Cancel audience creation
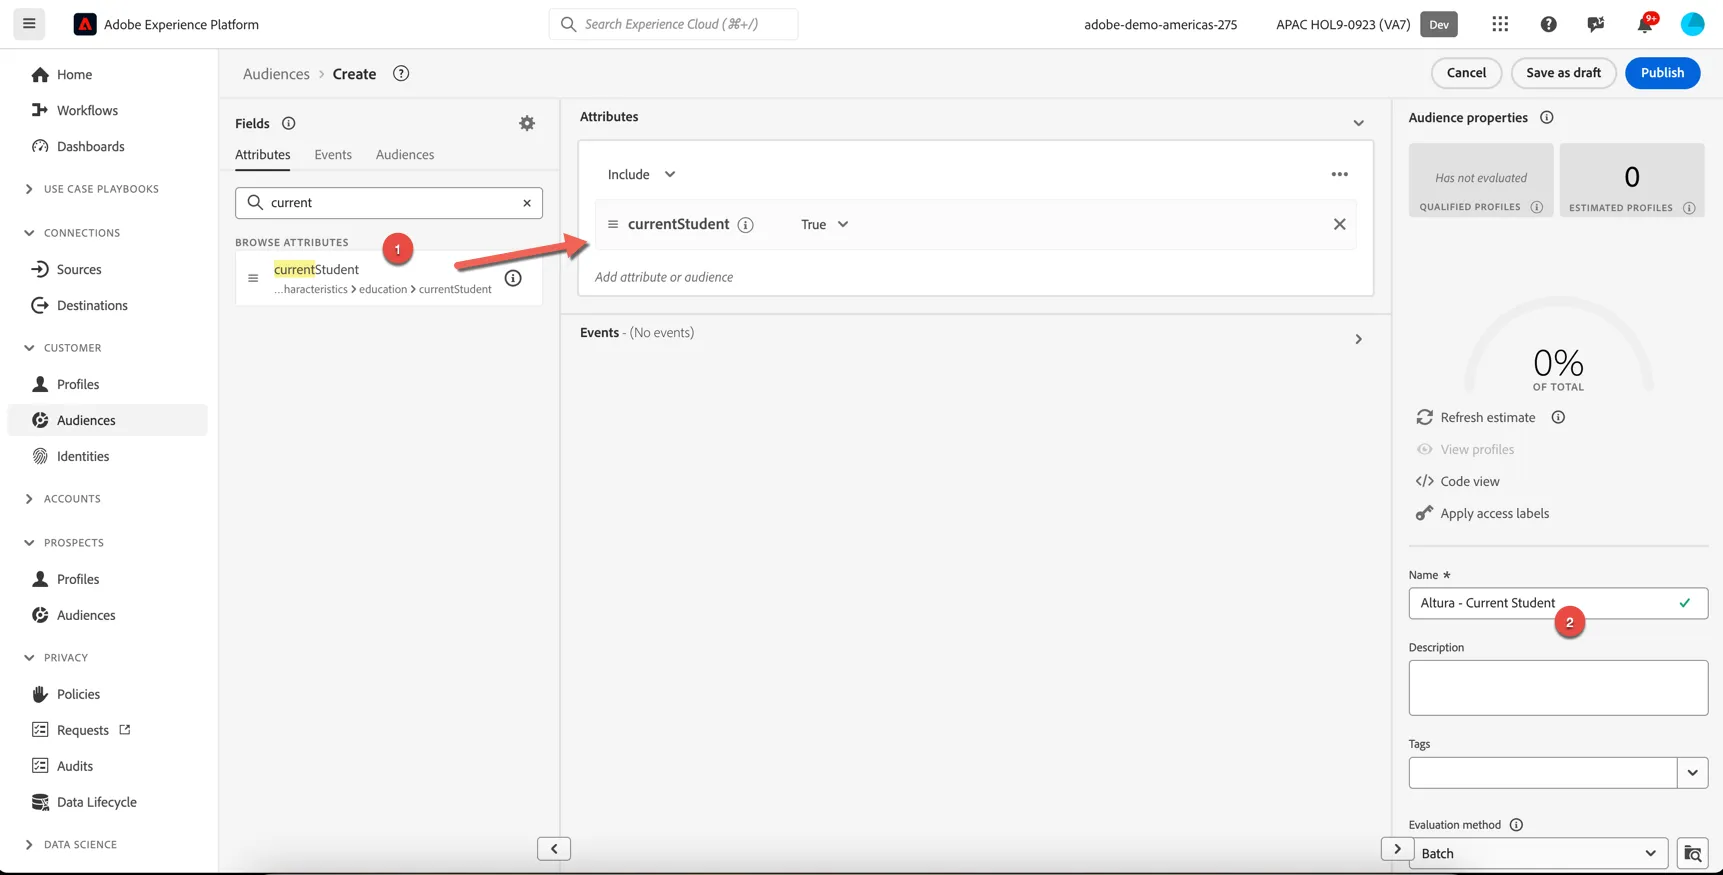Image resolution: width=1723 pixels, height=875 pixels. (x=1466, y=73)
